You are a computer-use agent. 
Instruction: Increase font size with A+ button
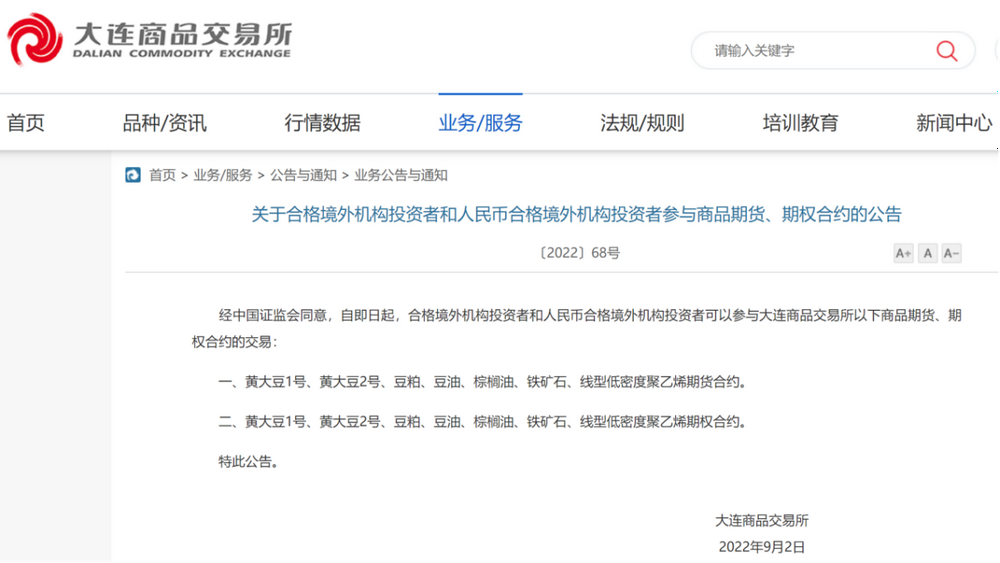click(x=903, y=253)
